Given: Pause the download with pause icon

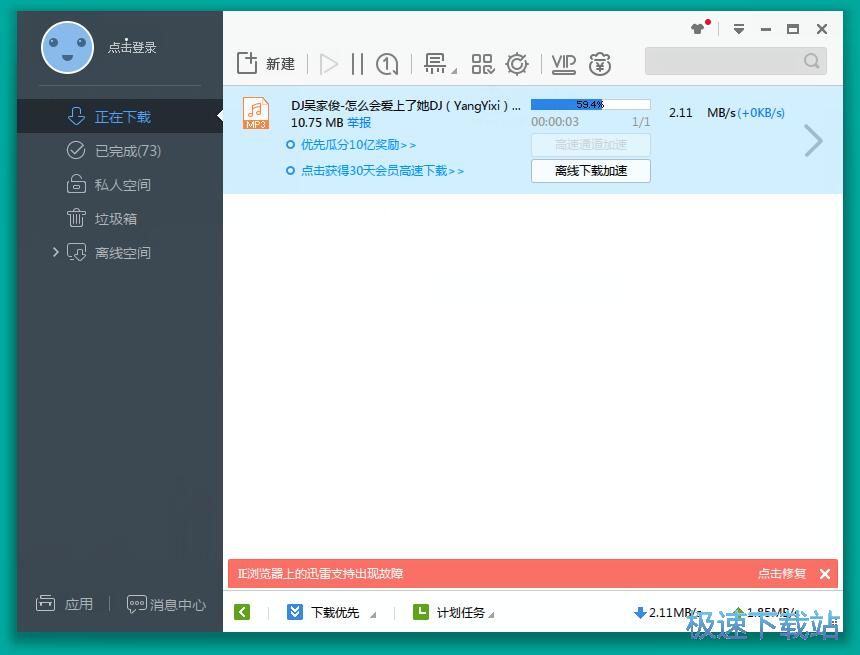Looking at the screenshot, I should coord(358,64).
